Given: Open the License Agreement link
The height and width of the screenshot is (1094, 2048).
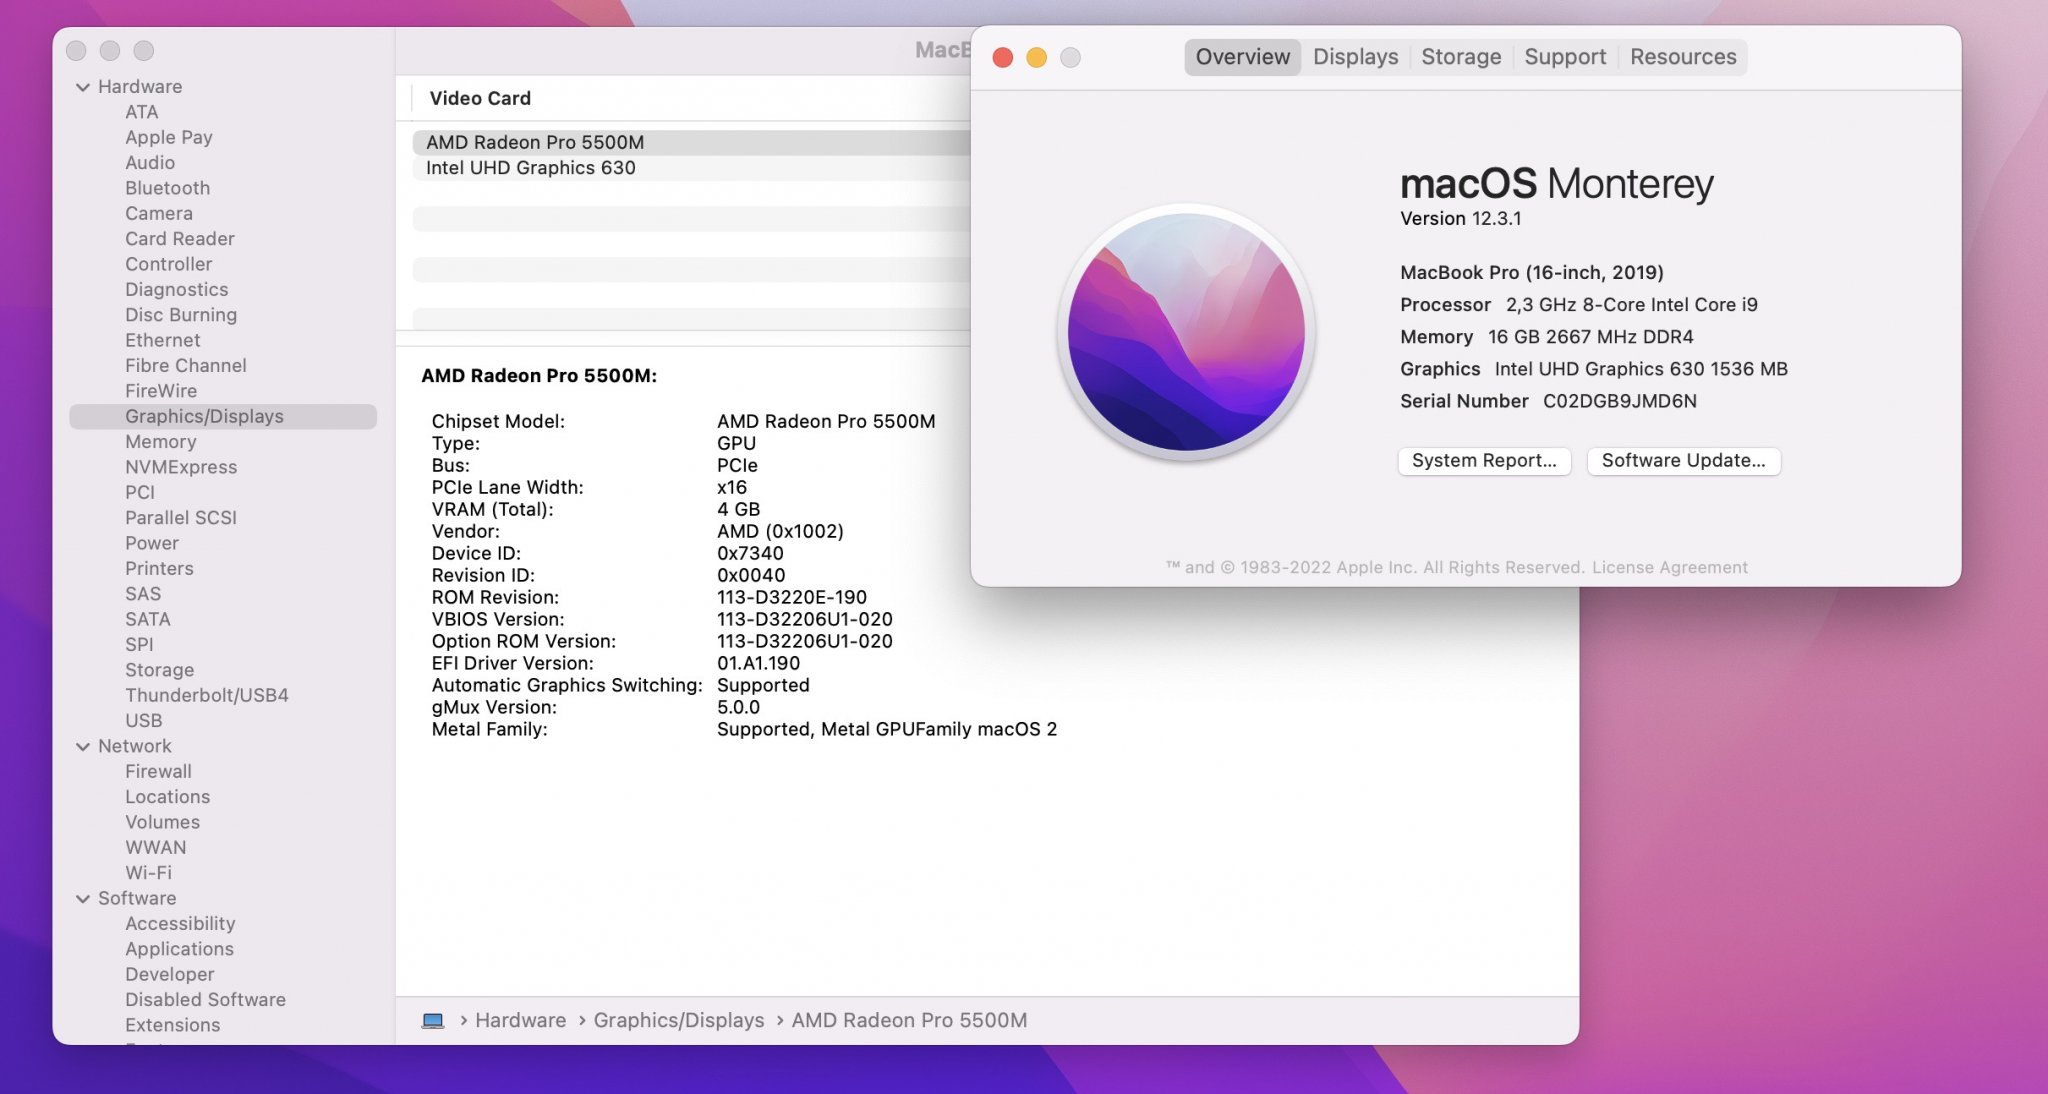Looking at the screenshot, I should point(1670,568).
